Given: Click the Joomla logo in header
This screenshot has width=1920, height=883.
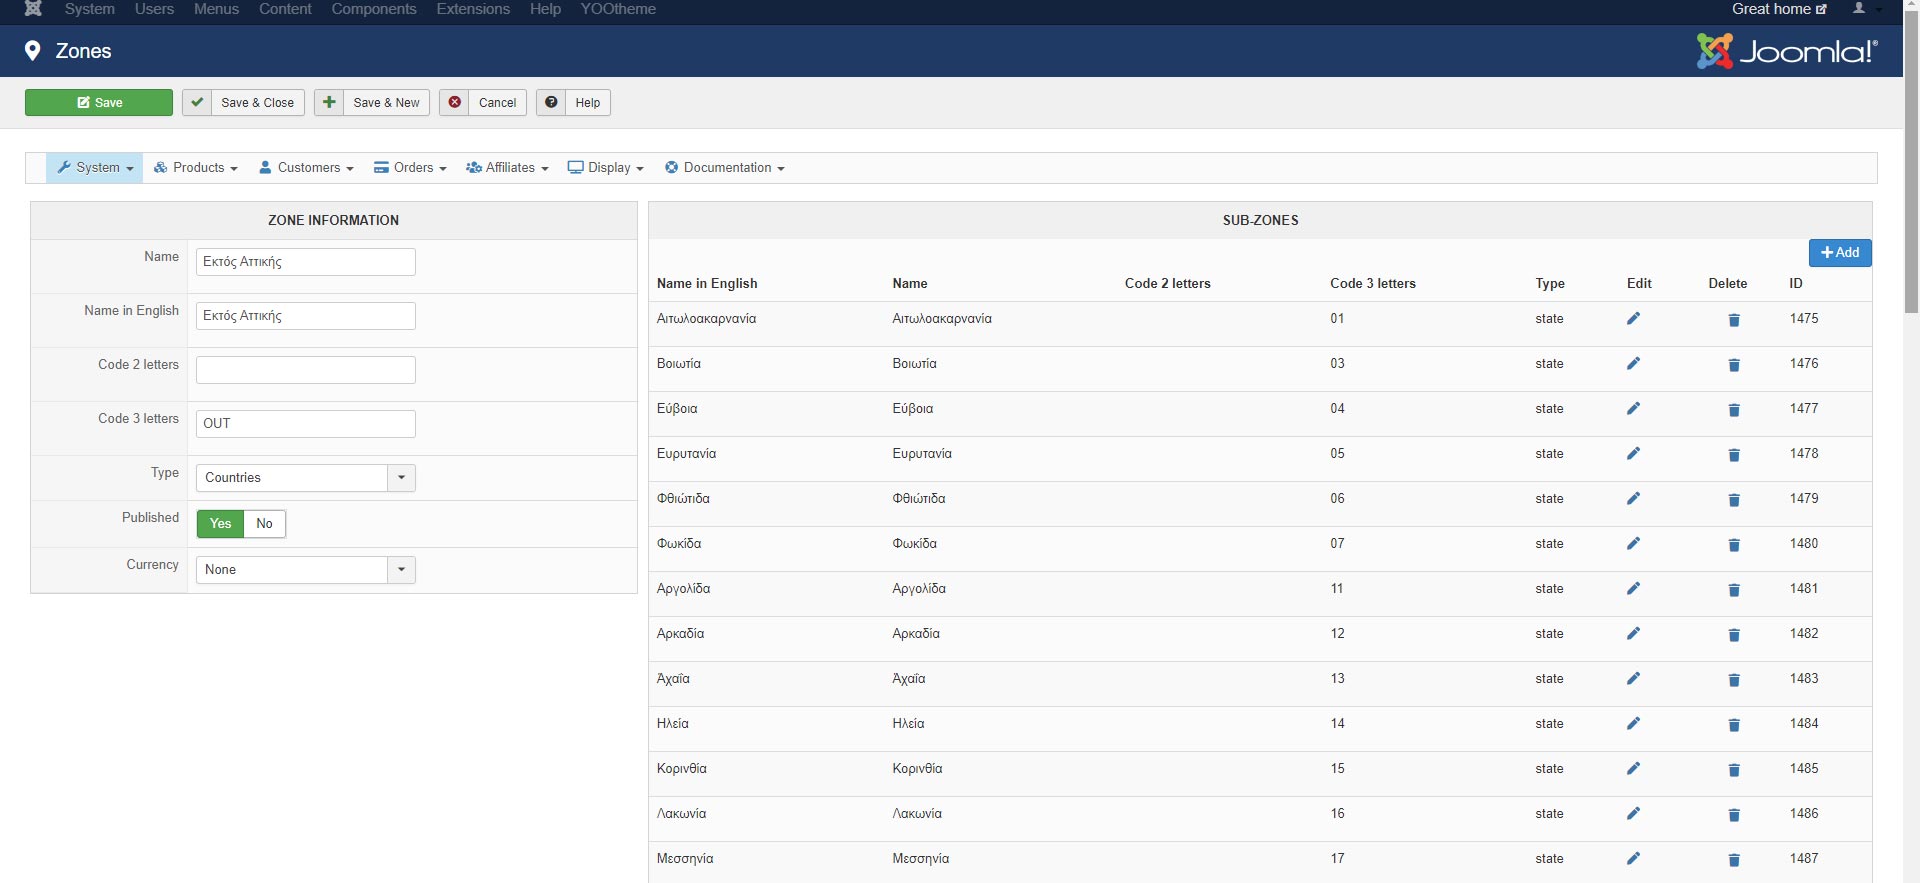Looking at the screenshot, I should coord(1786,51).
